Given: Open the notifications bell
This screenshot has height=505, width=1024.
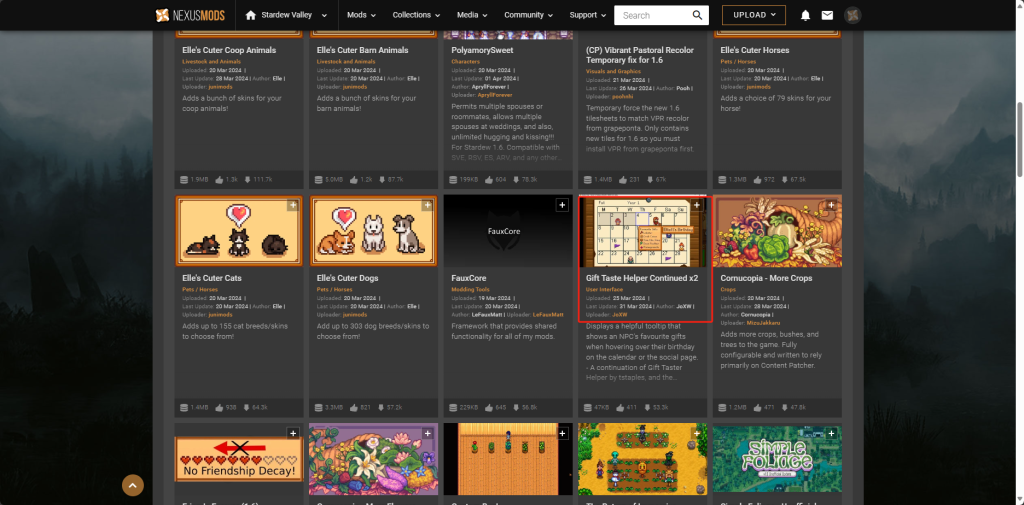Looking at the screenshot, I should pyautogui.click(x=806, y=15).
